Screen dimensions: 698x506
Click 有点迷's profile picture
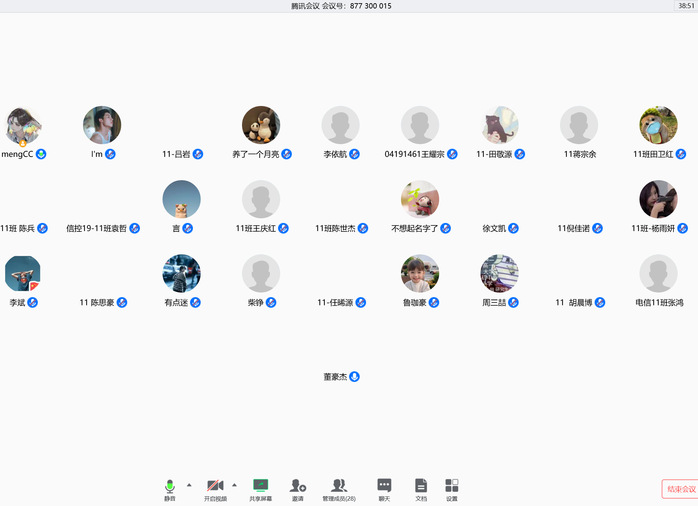181,273
